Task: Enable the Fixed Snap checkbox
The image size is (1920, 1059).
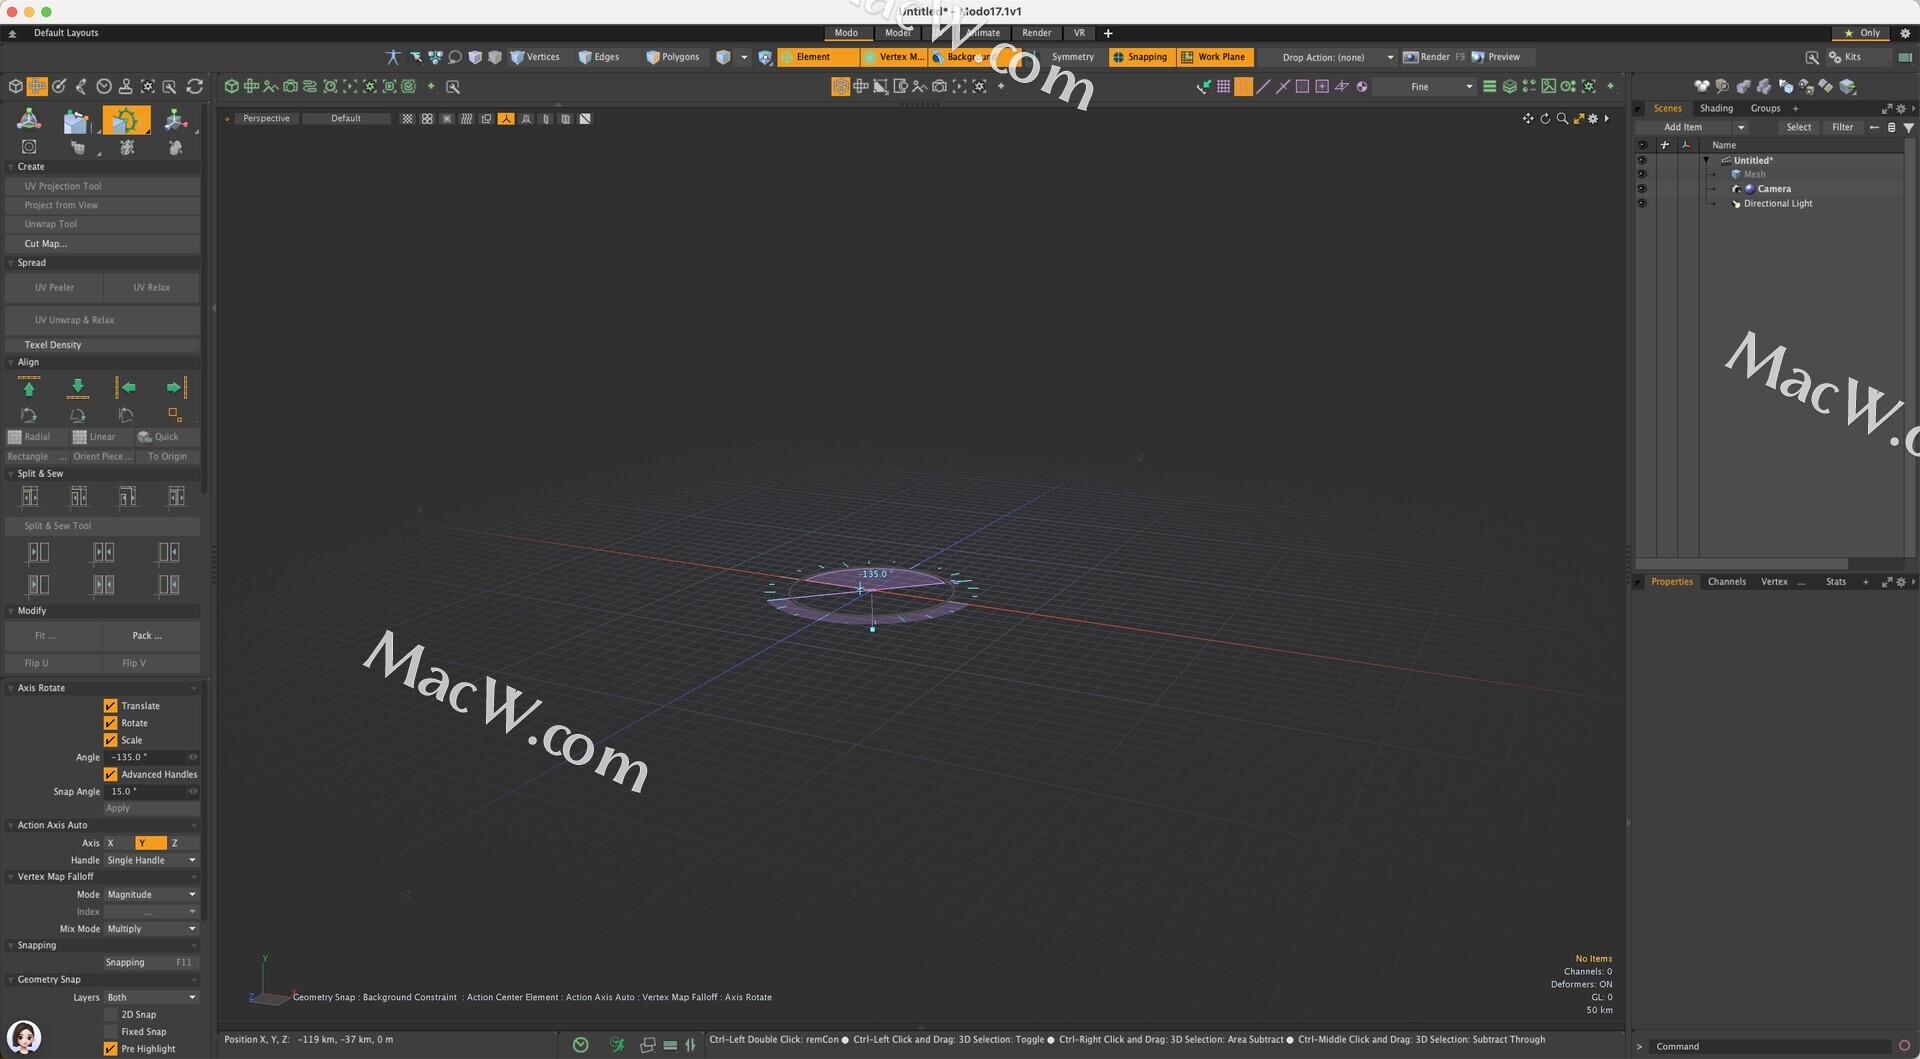Action: point(110,1032)
